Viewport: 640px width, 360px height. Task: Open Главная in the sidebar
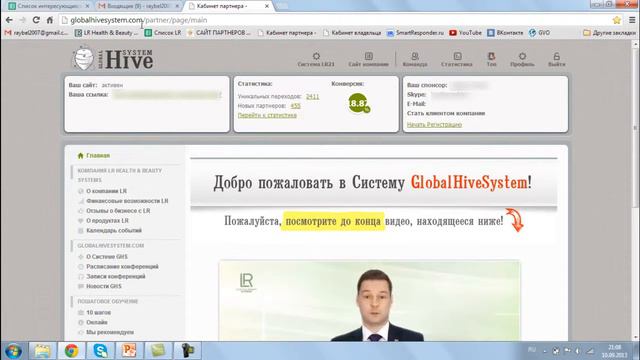pyautogui.click(x=93, y=156)
